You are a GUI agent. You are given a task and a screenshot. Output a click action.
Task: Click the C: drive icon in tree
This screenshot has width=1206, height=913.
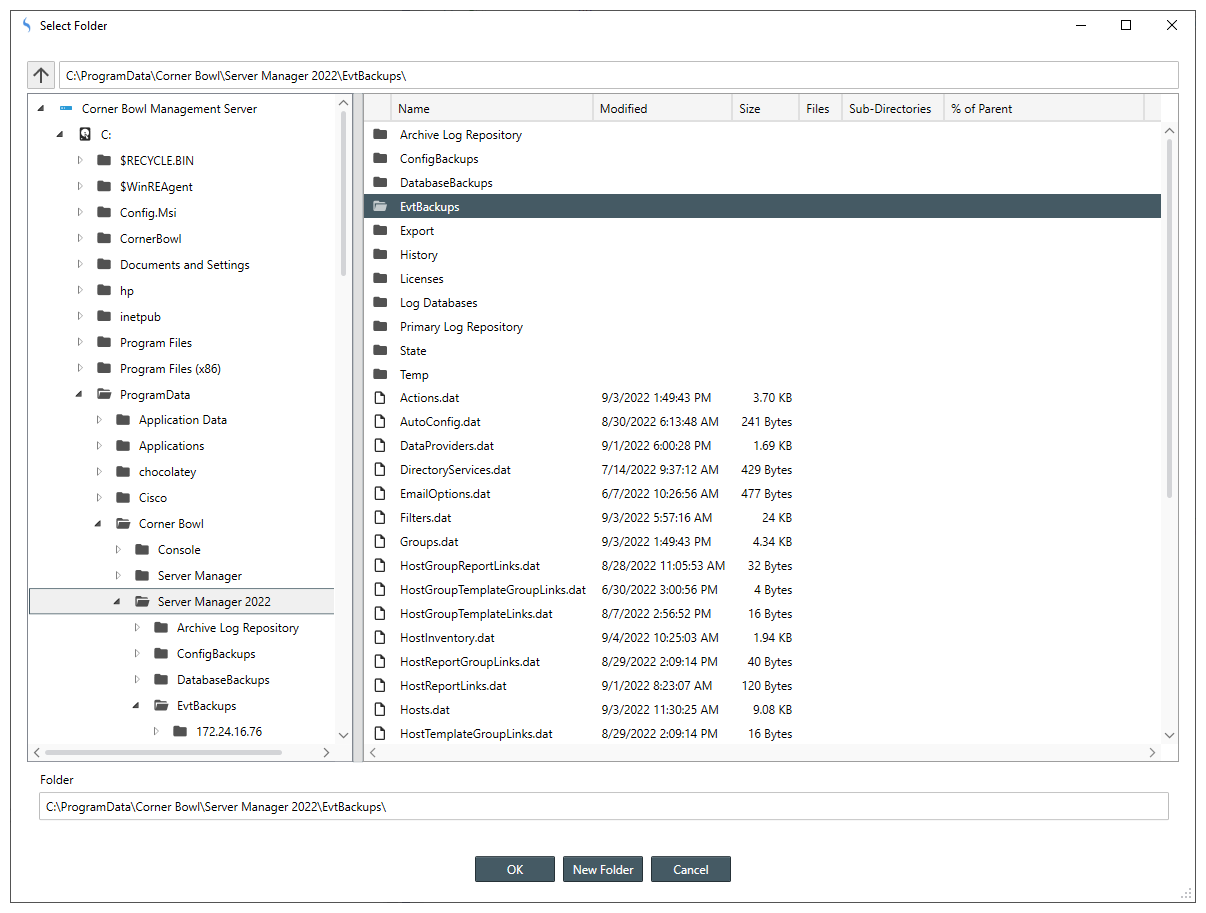[85, 135]
